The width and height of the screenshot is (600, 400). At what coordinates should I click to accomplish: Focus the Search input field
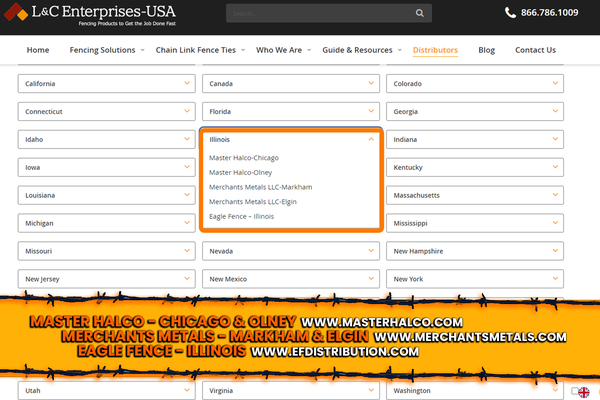coord(329,13)
